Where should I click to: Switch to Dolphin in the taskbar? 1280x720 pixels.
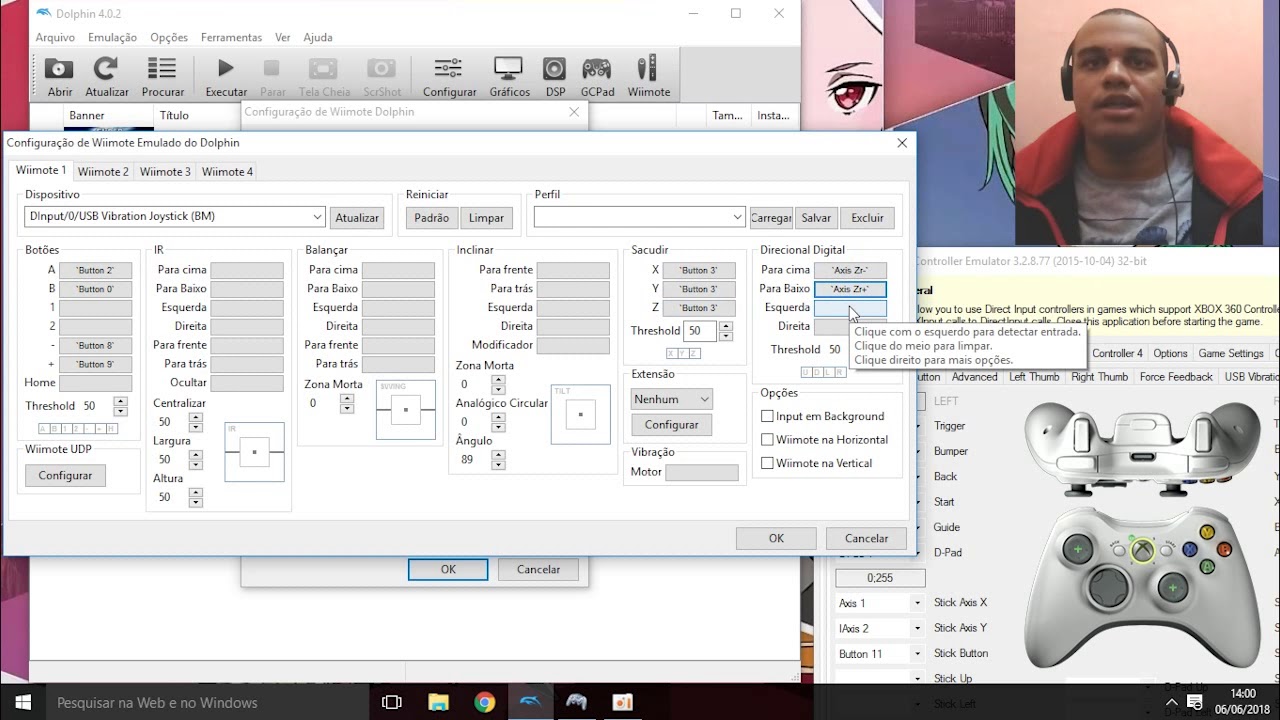[x=530, y=702]
